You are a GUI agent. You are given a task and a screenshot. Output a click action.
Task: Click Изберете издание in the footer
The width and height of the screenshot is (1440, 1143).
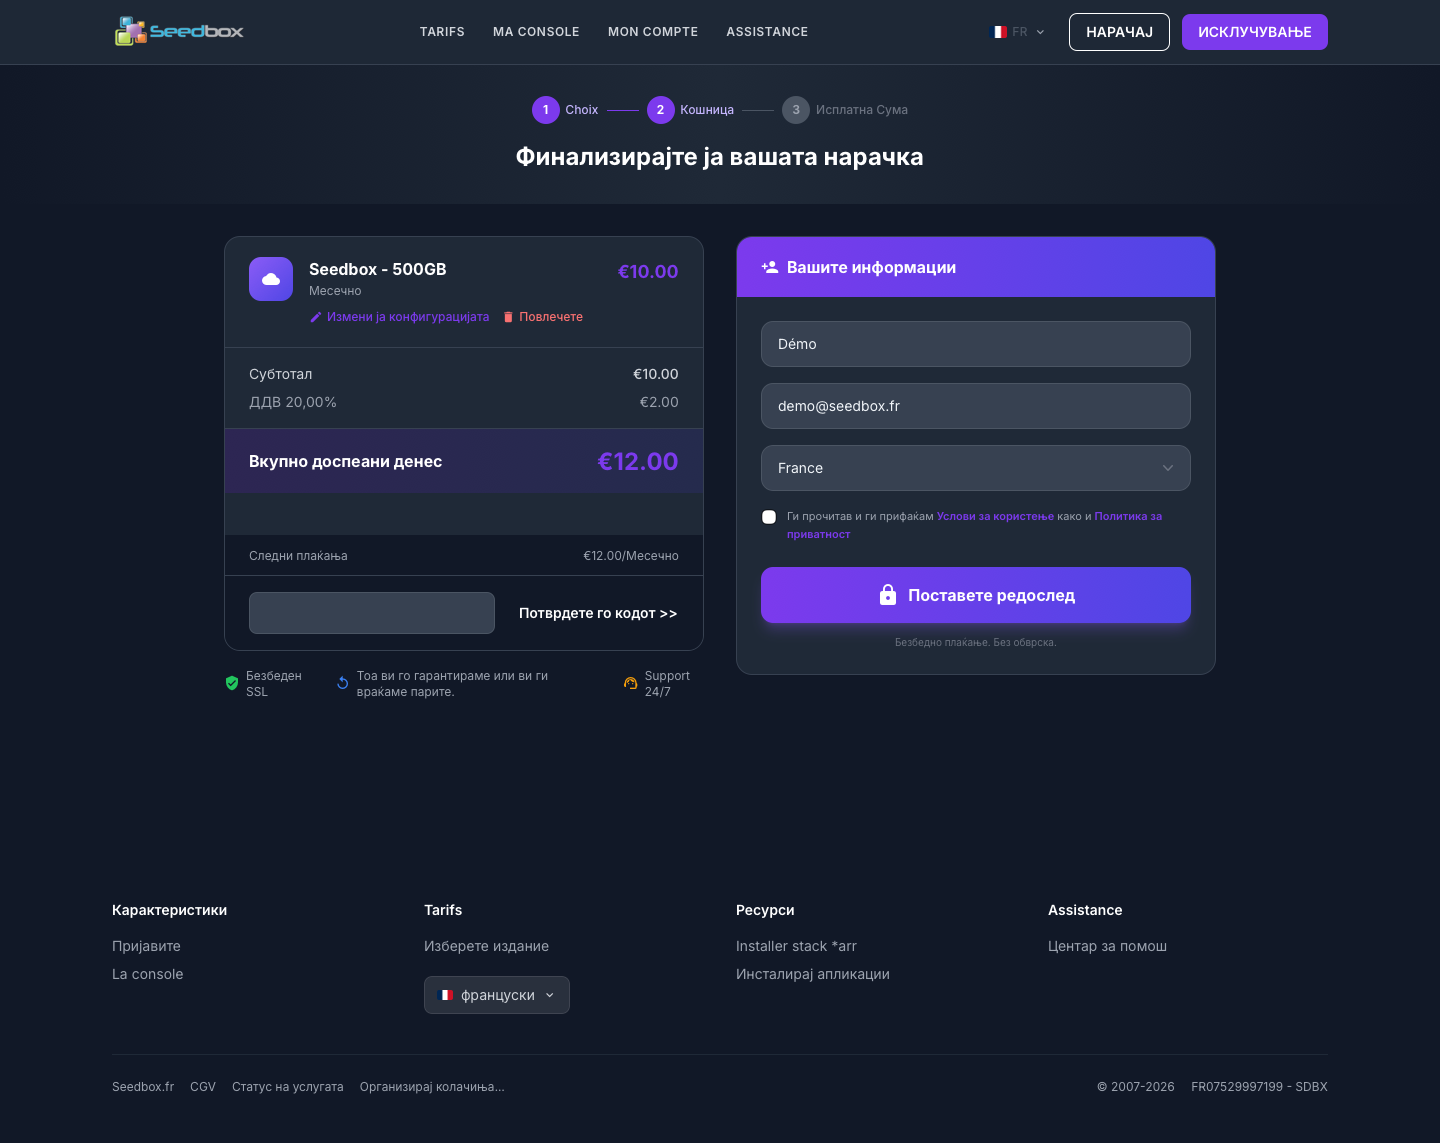click(486, 946)
